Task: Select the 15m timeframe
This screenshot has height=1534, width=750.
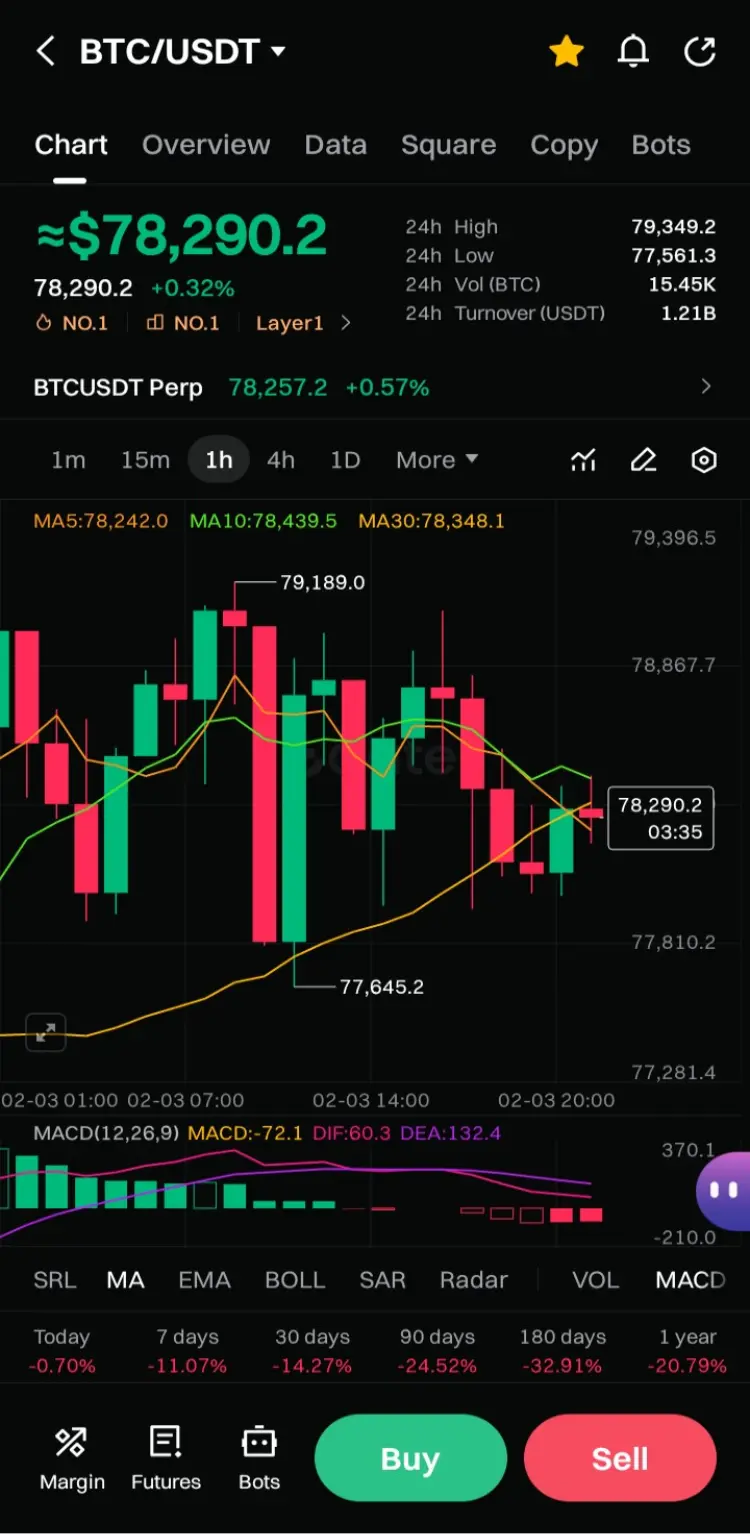Action: [x=145, y=460]
